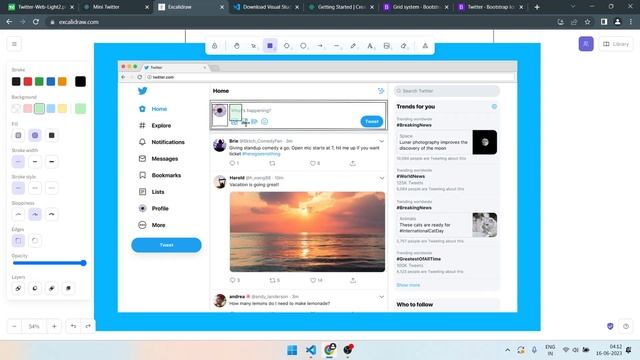Redo the last action
Image resolution: width=640 pixels, height=360 pixels.
pos(88,326)
